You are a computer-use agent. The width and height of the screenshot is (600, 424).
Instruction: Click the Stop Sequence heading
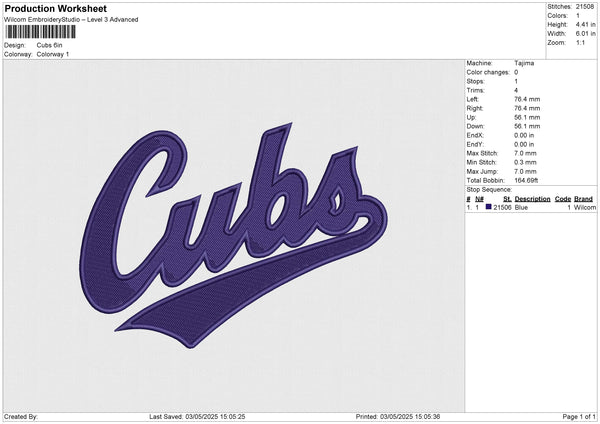[x=489, y=189]
